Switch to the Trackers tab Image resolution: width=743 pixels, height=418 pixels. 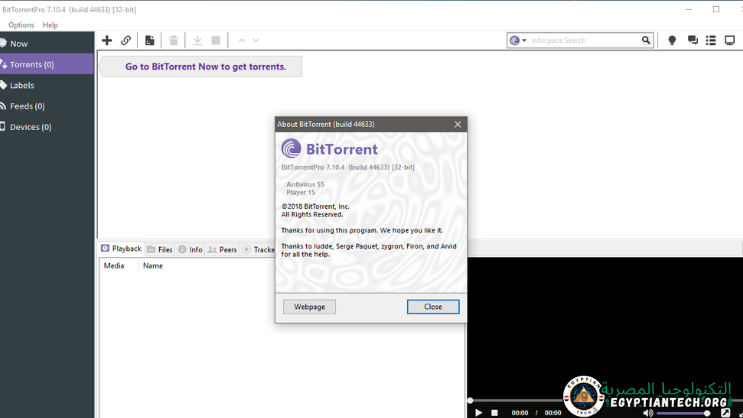pyautogui.click(x=258, y=249)
